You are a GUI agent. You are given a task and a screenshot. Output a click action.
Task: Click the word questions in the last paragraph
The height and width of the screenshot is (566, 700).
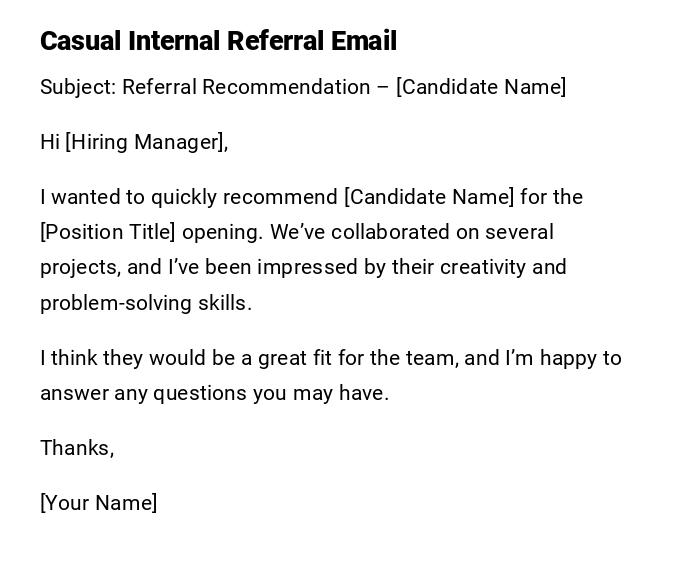(x=199, y=393)
